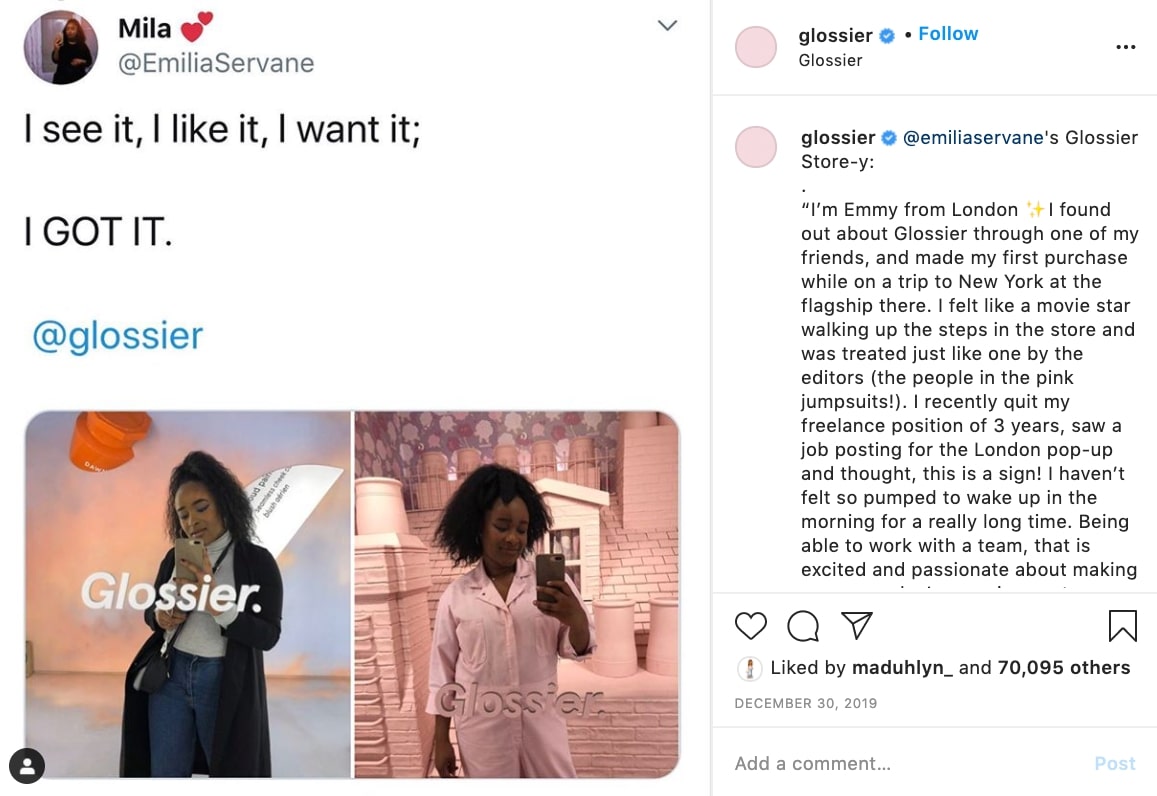Viewport: 1157px width, 796px height.
Task: Click the December 30, 2019 timestamp
Action: pyautogui.click(x=805, y=704)
